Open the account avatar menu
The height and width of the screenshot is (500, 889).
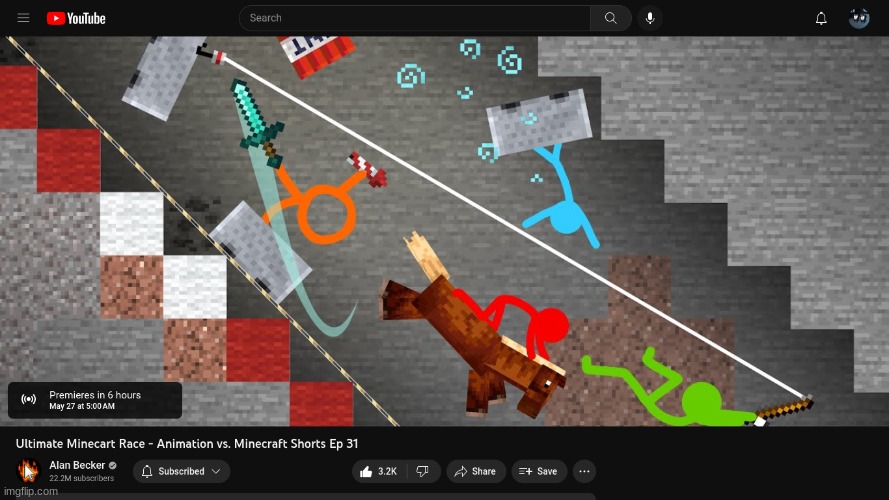point(859,19)
